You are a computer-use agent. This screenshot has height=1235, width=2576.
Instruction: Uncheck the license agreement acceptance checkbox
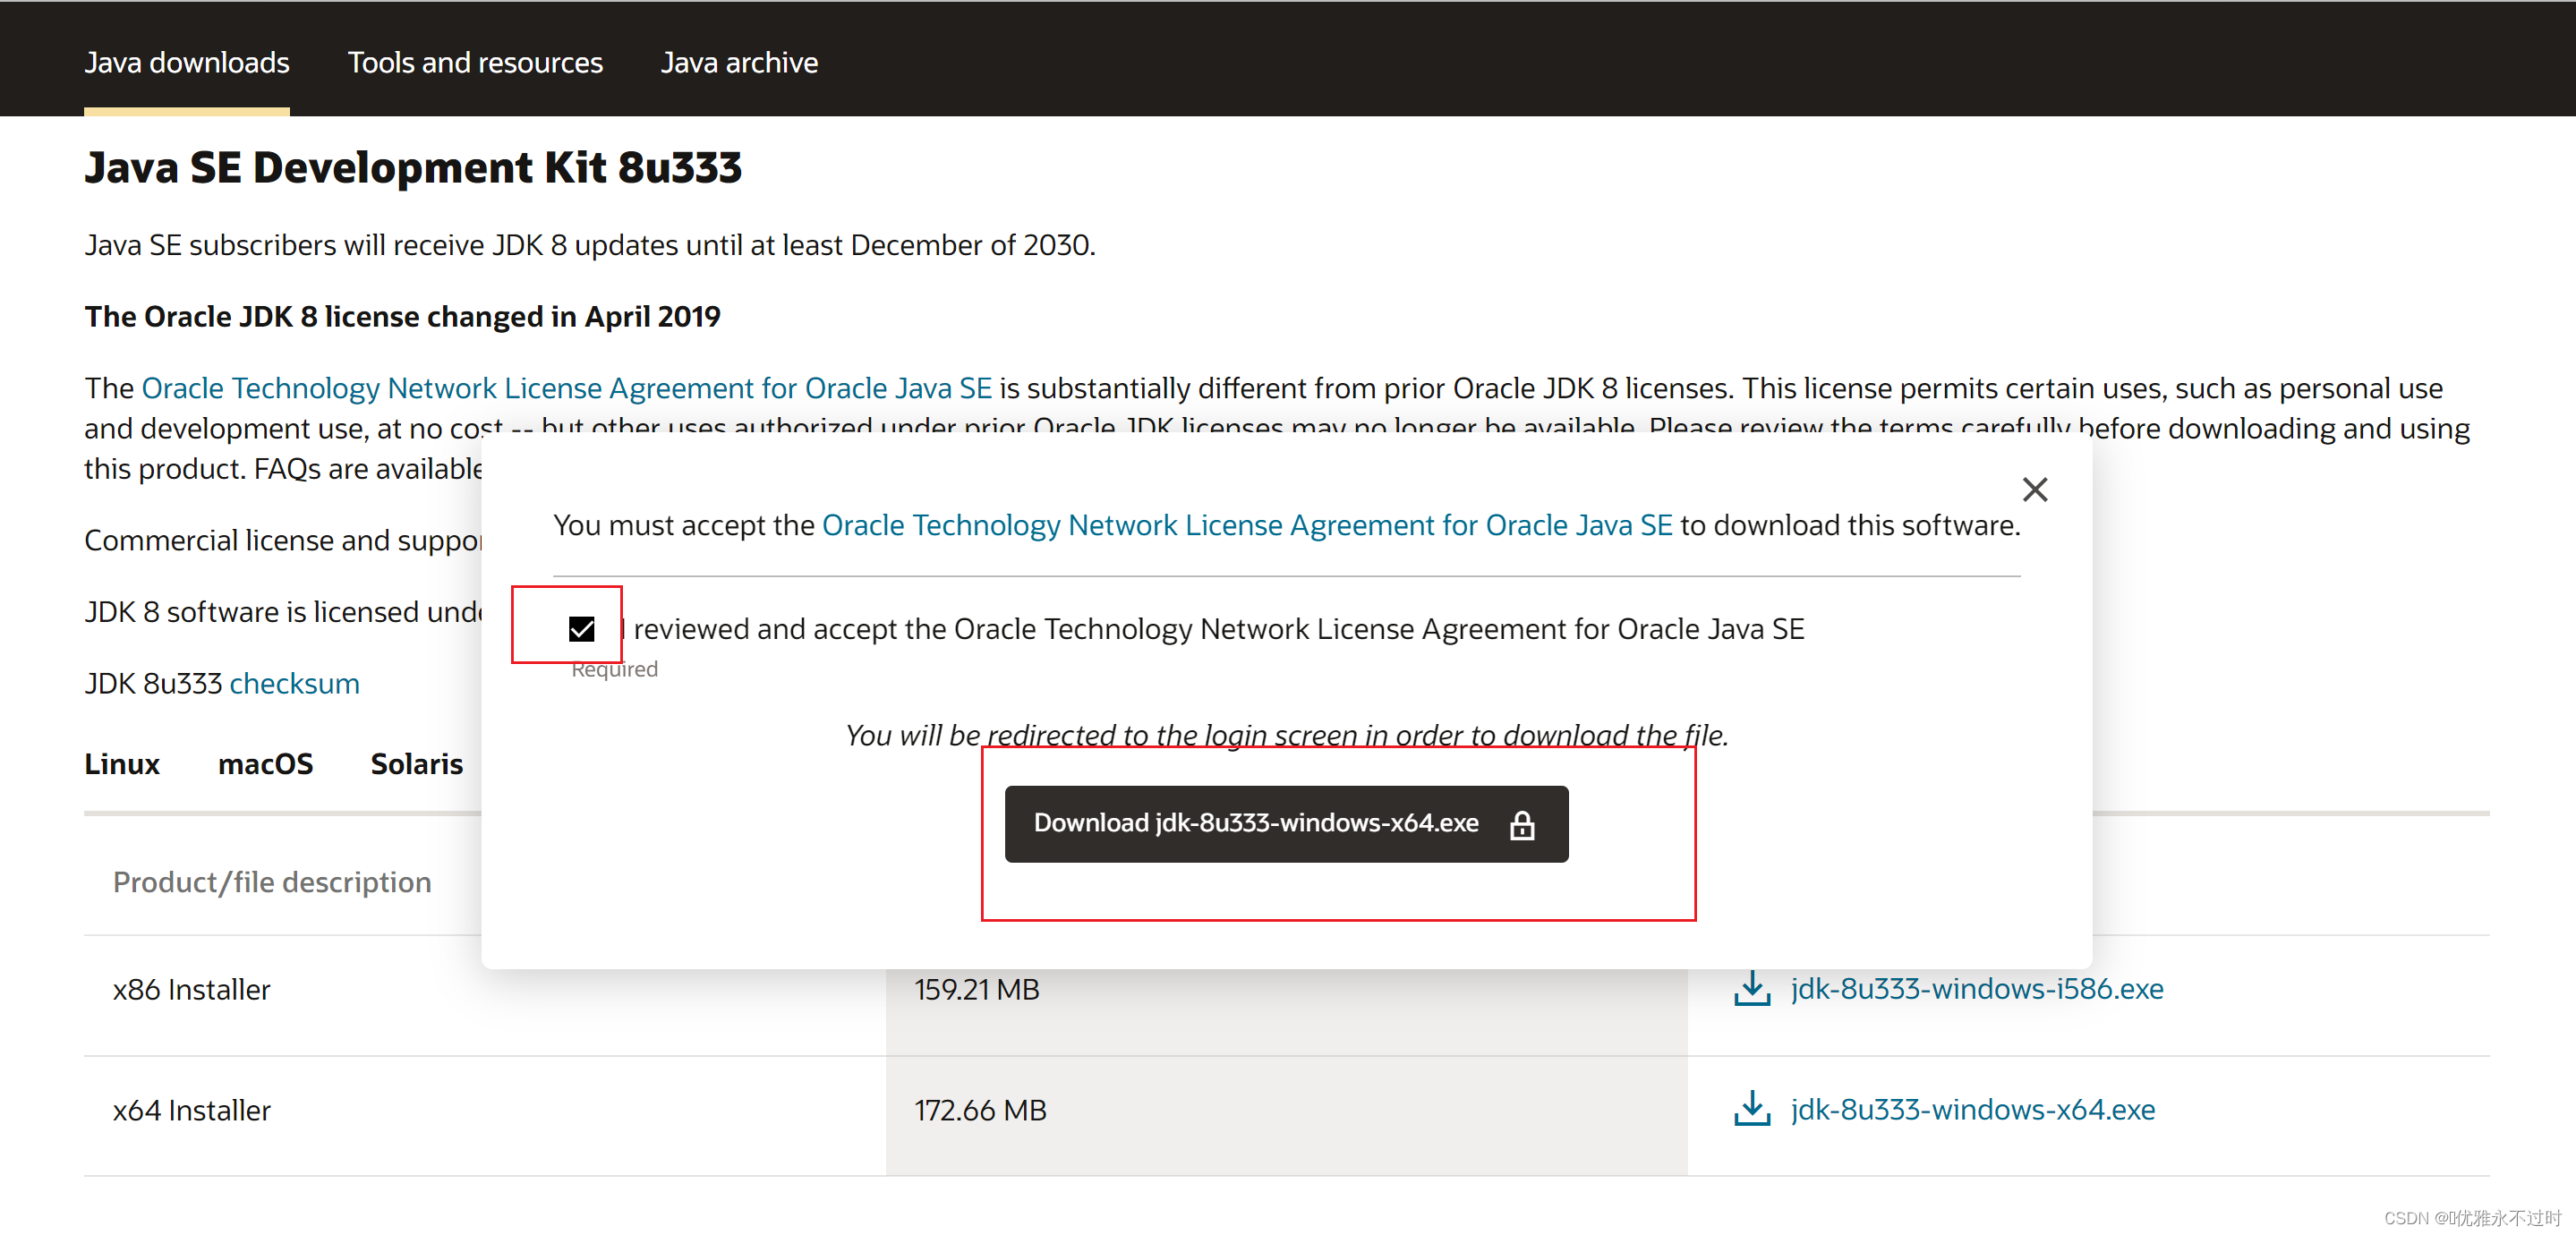581,628
